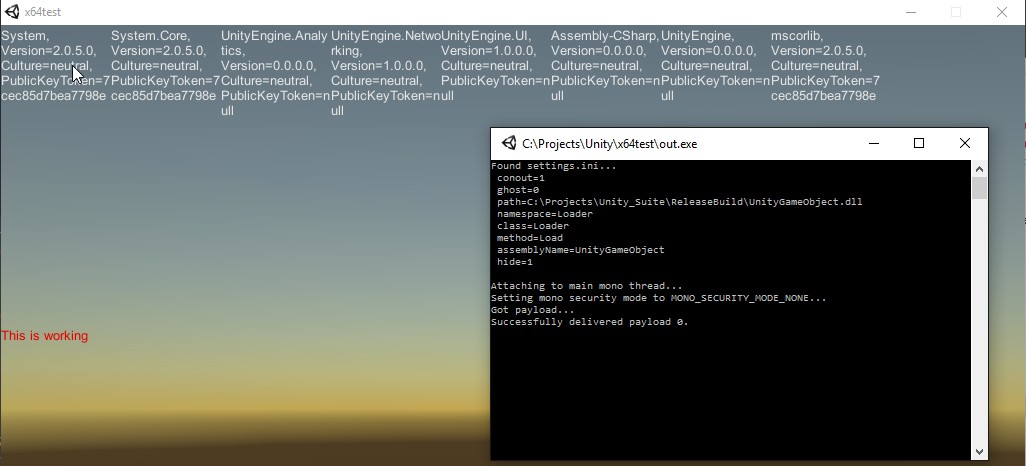Click the Unity icon in out.exe console title bar

pyautogui.click(x=509, y=143)
